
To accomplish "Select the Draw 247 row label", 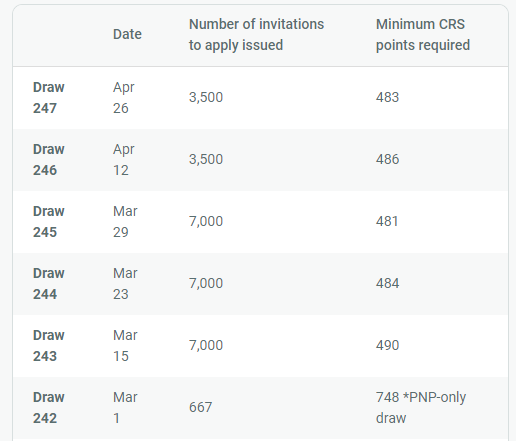I will [49, 98].
